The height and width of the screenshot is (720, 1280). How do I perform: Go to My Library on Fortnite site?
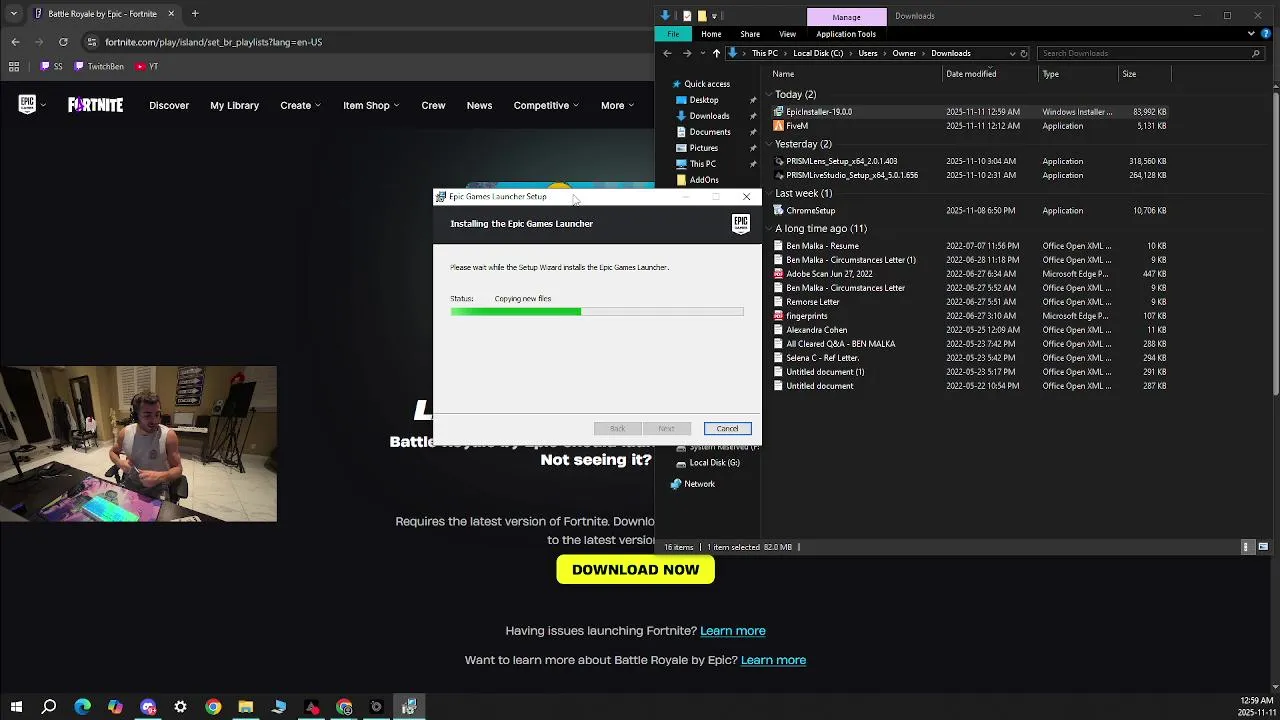(234, 105)
